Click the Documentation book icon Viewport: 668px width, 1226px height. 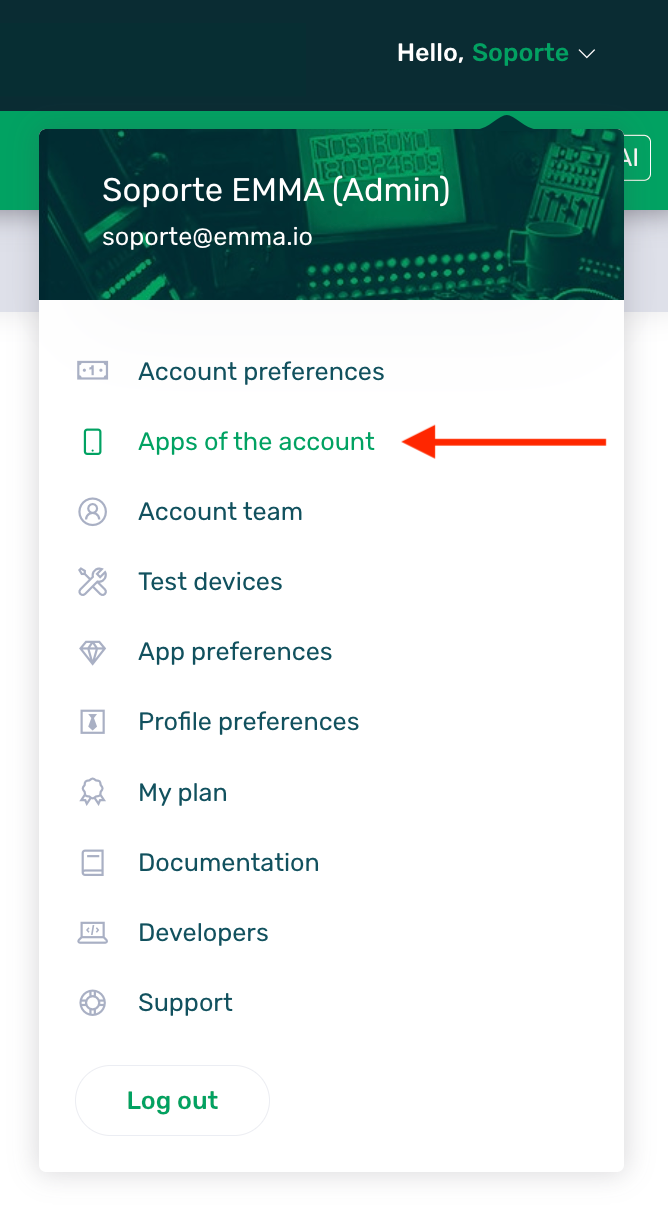coord(92,862)
